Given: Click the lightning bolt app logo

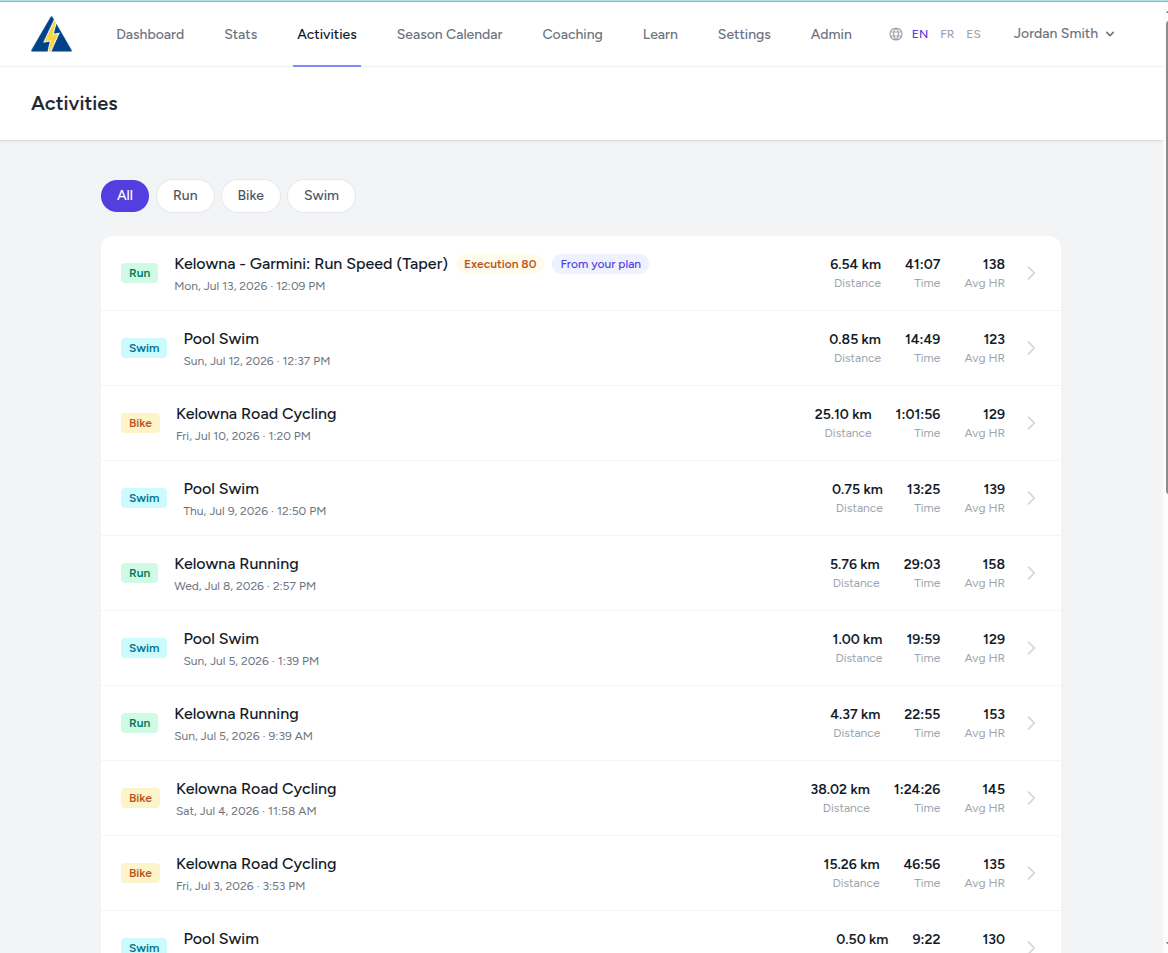Looking at the screenshot, I should click(x=51, y=34).
